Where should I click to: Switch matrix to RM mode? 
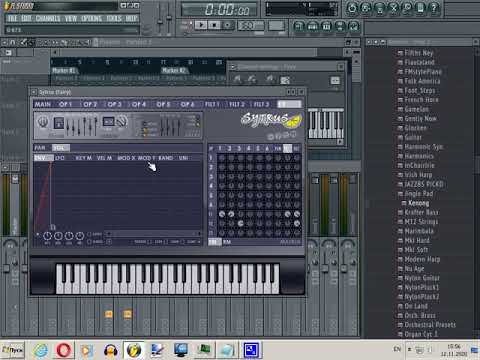click(x=227, y=242)
